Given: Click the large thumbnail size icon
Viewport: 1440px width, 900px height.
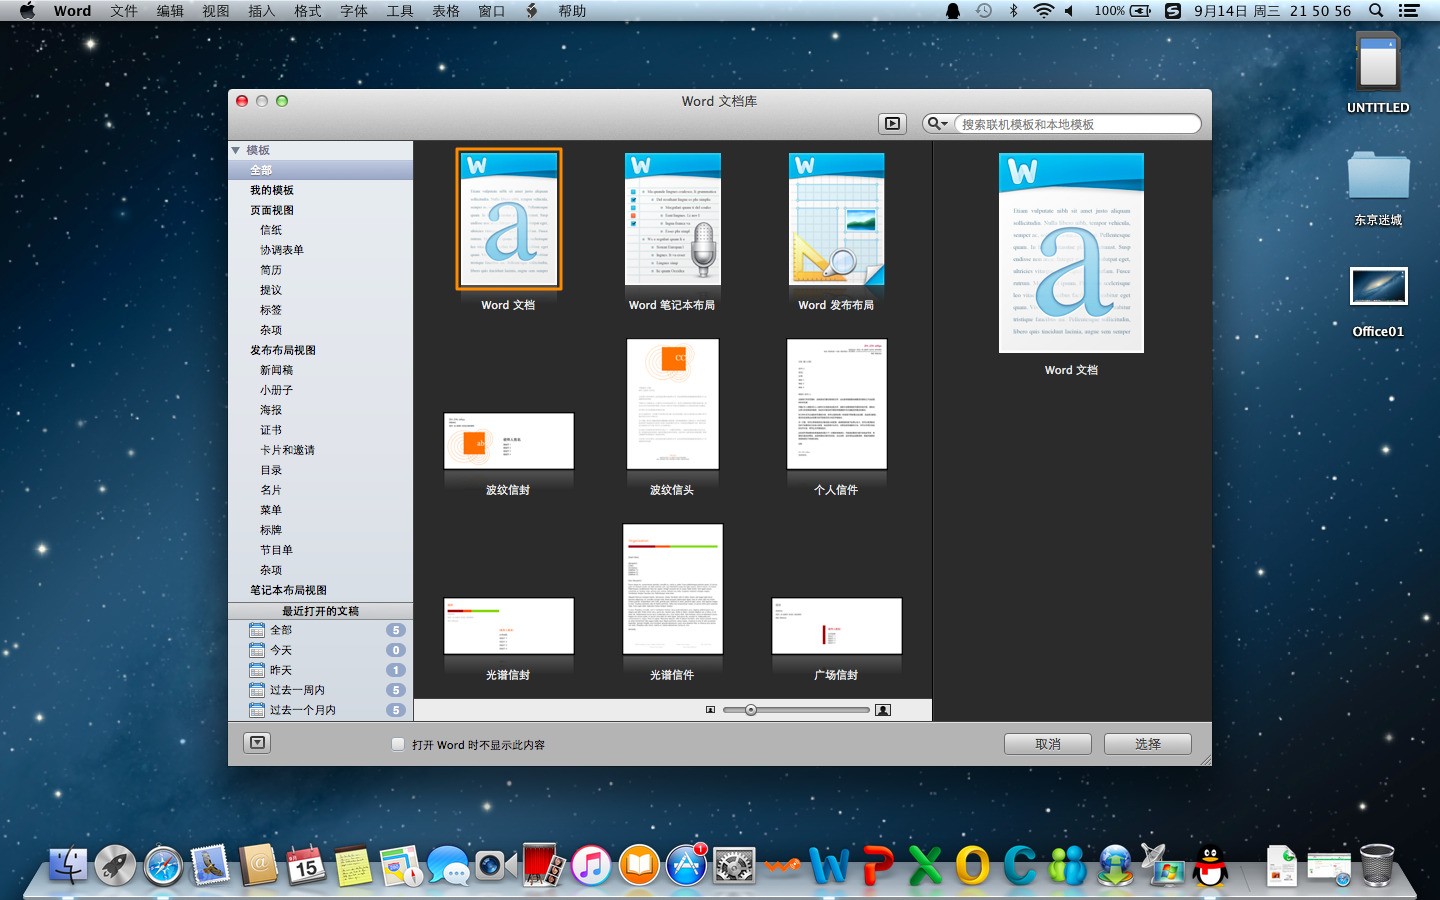Looking at the screenshot, I should 883,710.
